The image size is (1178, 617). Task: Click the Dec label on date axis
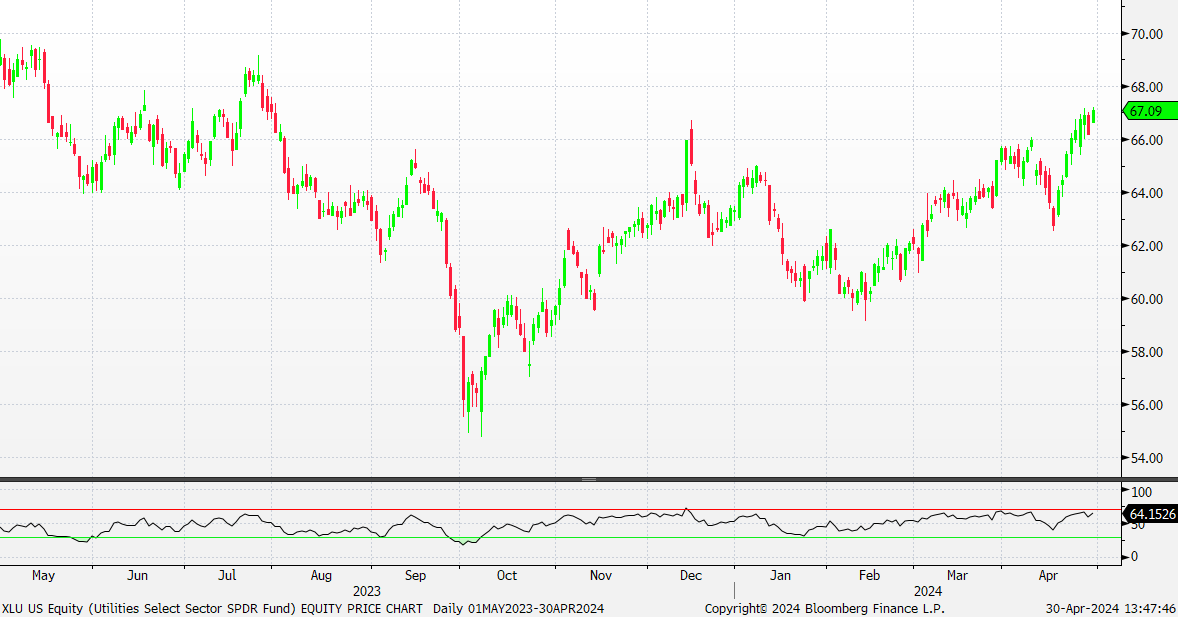click(x=691, y=576)
